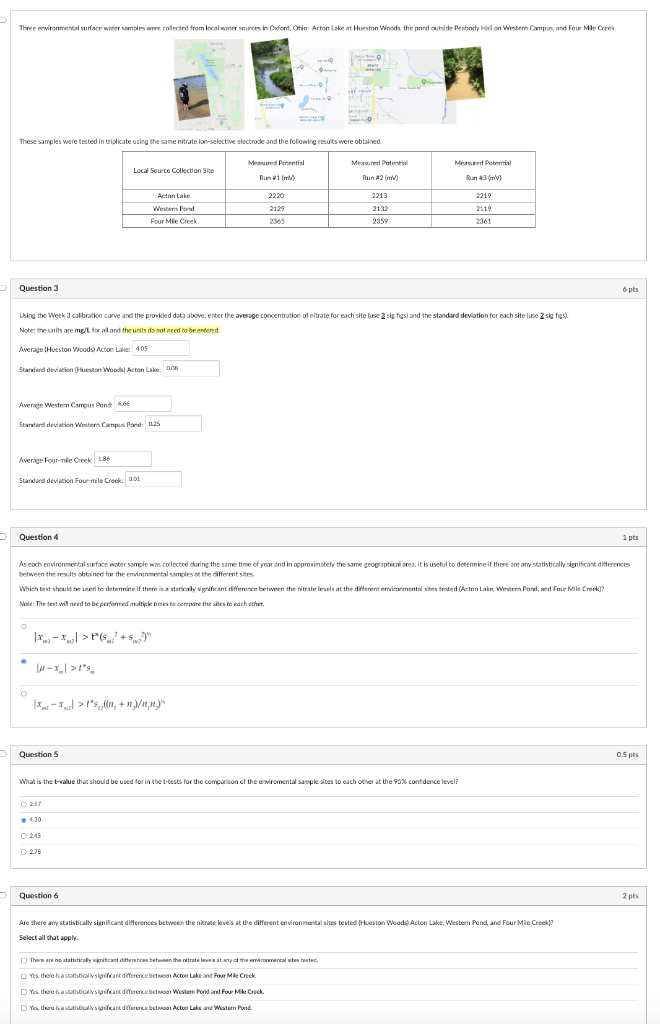The image size is (660, 1024).
Task: Click the Average Four-mile Creek field
Action: 121,458
